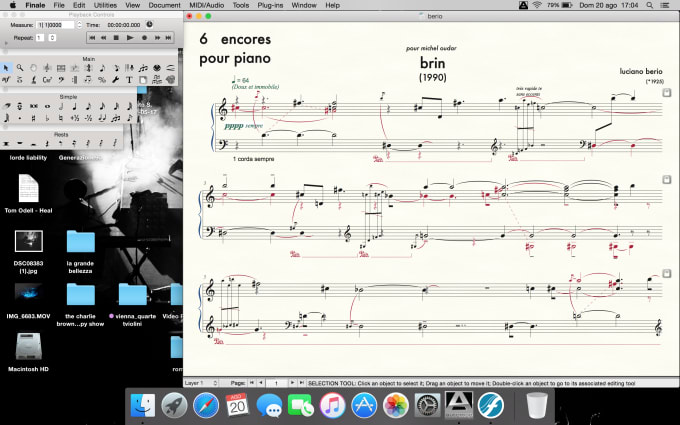680x425 pixels.
Task: Click the '1 corda sempre' marking
Action: pos(254,159)
